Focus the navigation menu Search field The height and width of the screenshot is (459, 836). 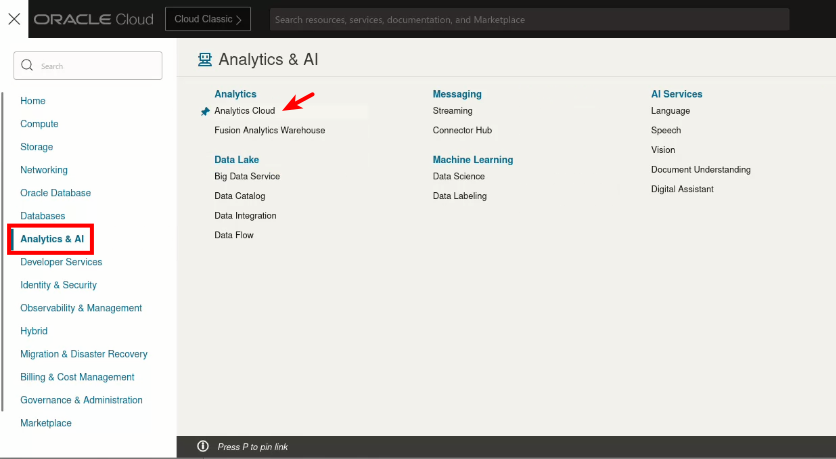coord(88,66)
